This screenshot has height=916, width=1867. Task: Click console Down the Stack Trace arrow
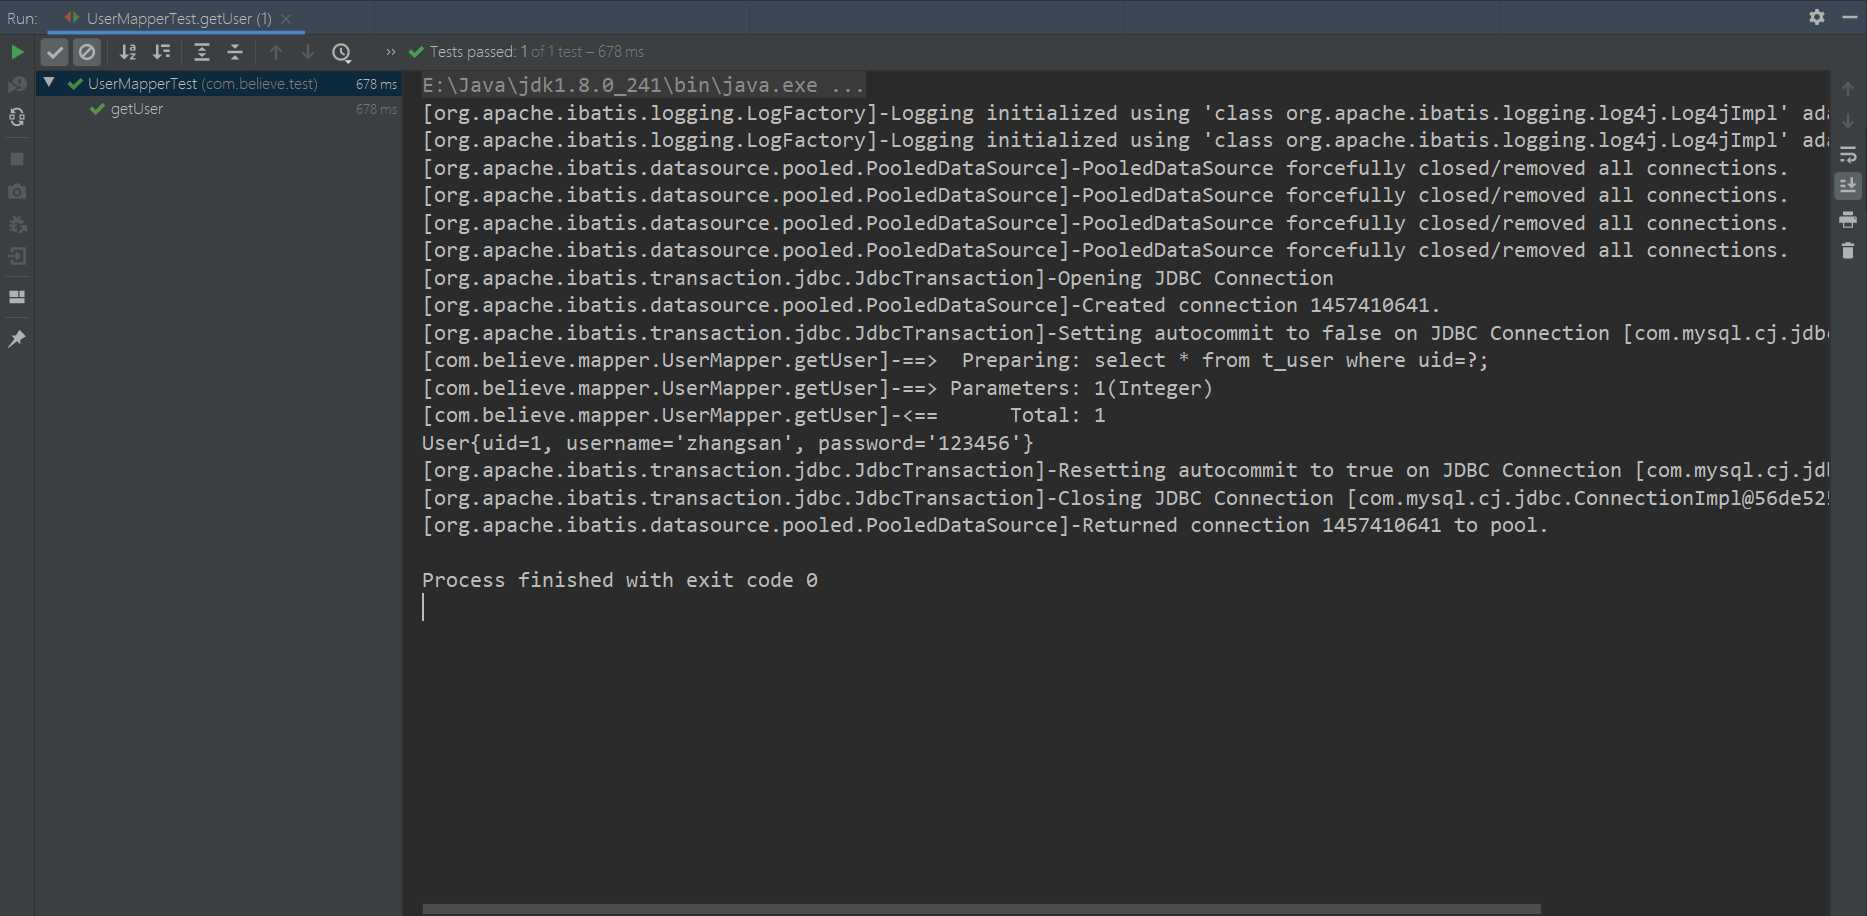point(1848,121)
